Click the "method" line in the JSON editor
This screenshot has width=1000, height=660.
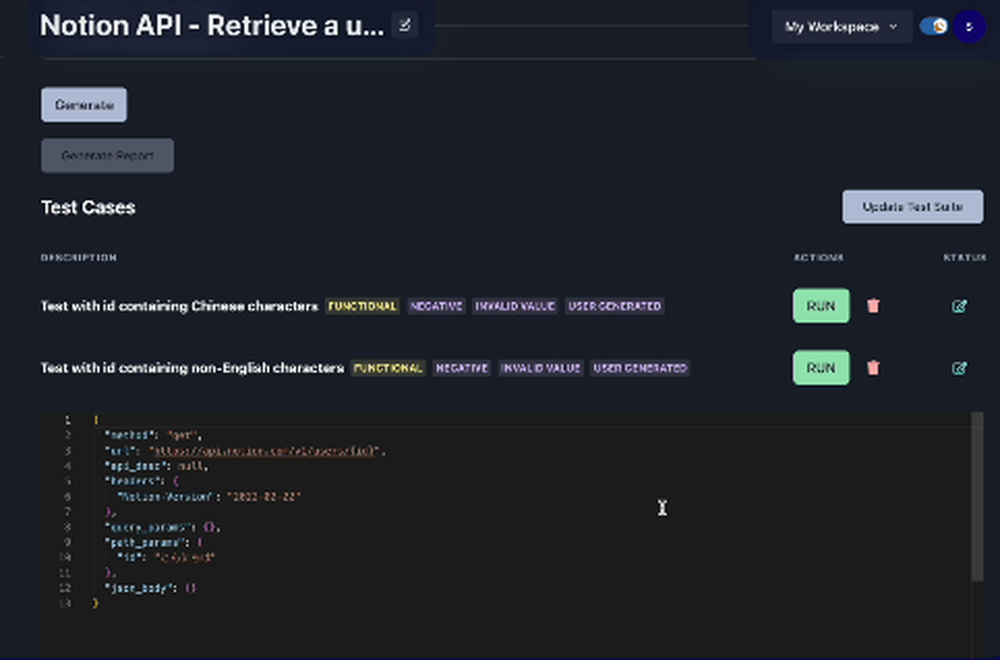(153, 436)
